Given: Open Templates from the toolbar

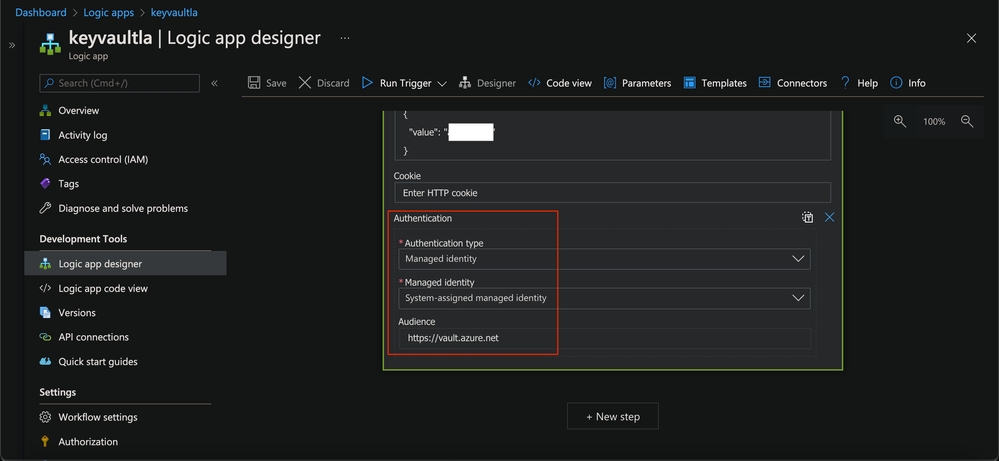Looking at the screenshot, I should click(x=715, y=83).
